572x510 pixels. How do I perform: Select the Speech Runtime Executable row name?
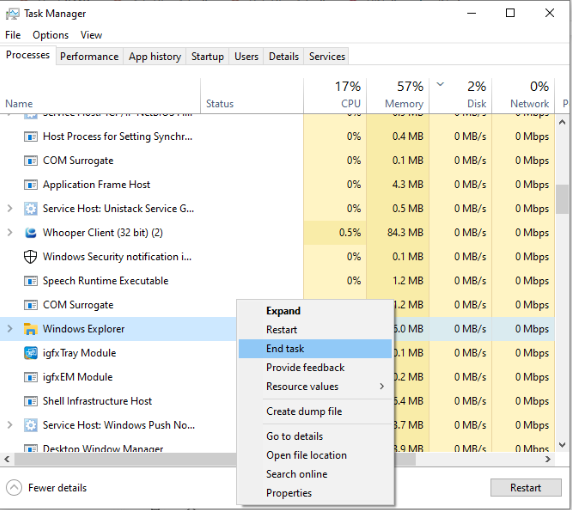105,281
